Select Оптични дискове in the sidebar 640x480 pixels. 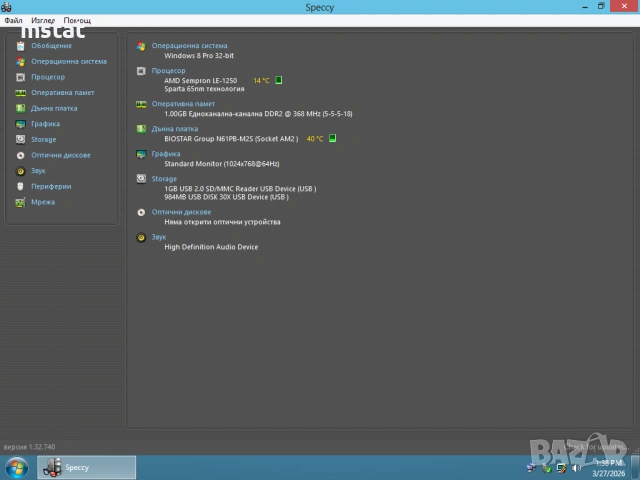[60, 155]
